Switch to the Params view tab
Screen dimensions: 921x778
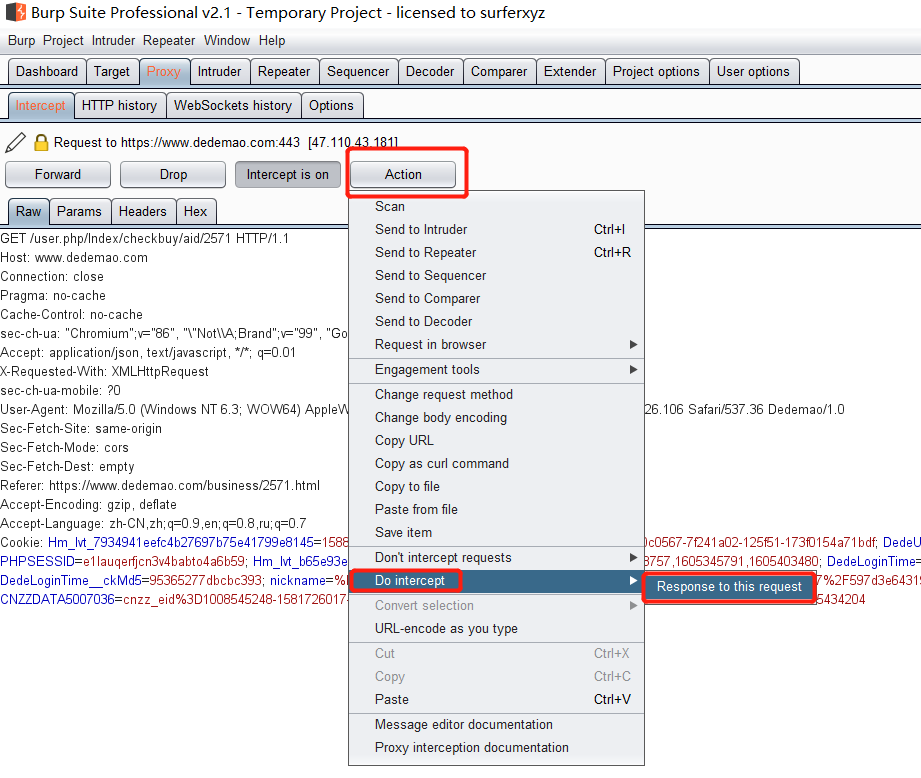tap(79, 211)
